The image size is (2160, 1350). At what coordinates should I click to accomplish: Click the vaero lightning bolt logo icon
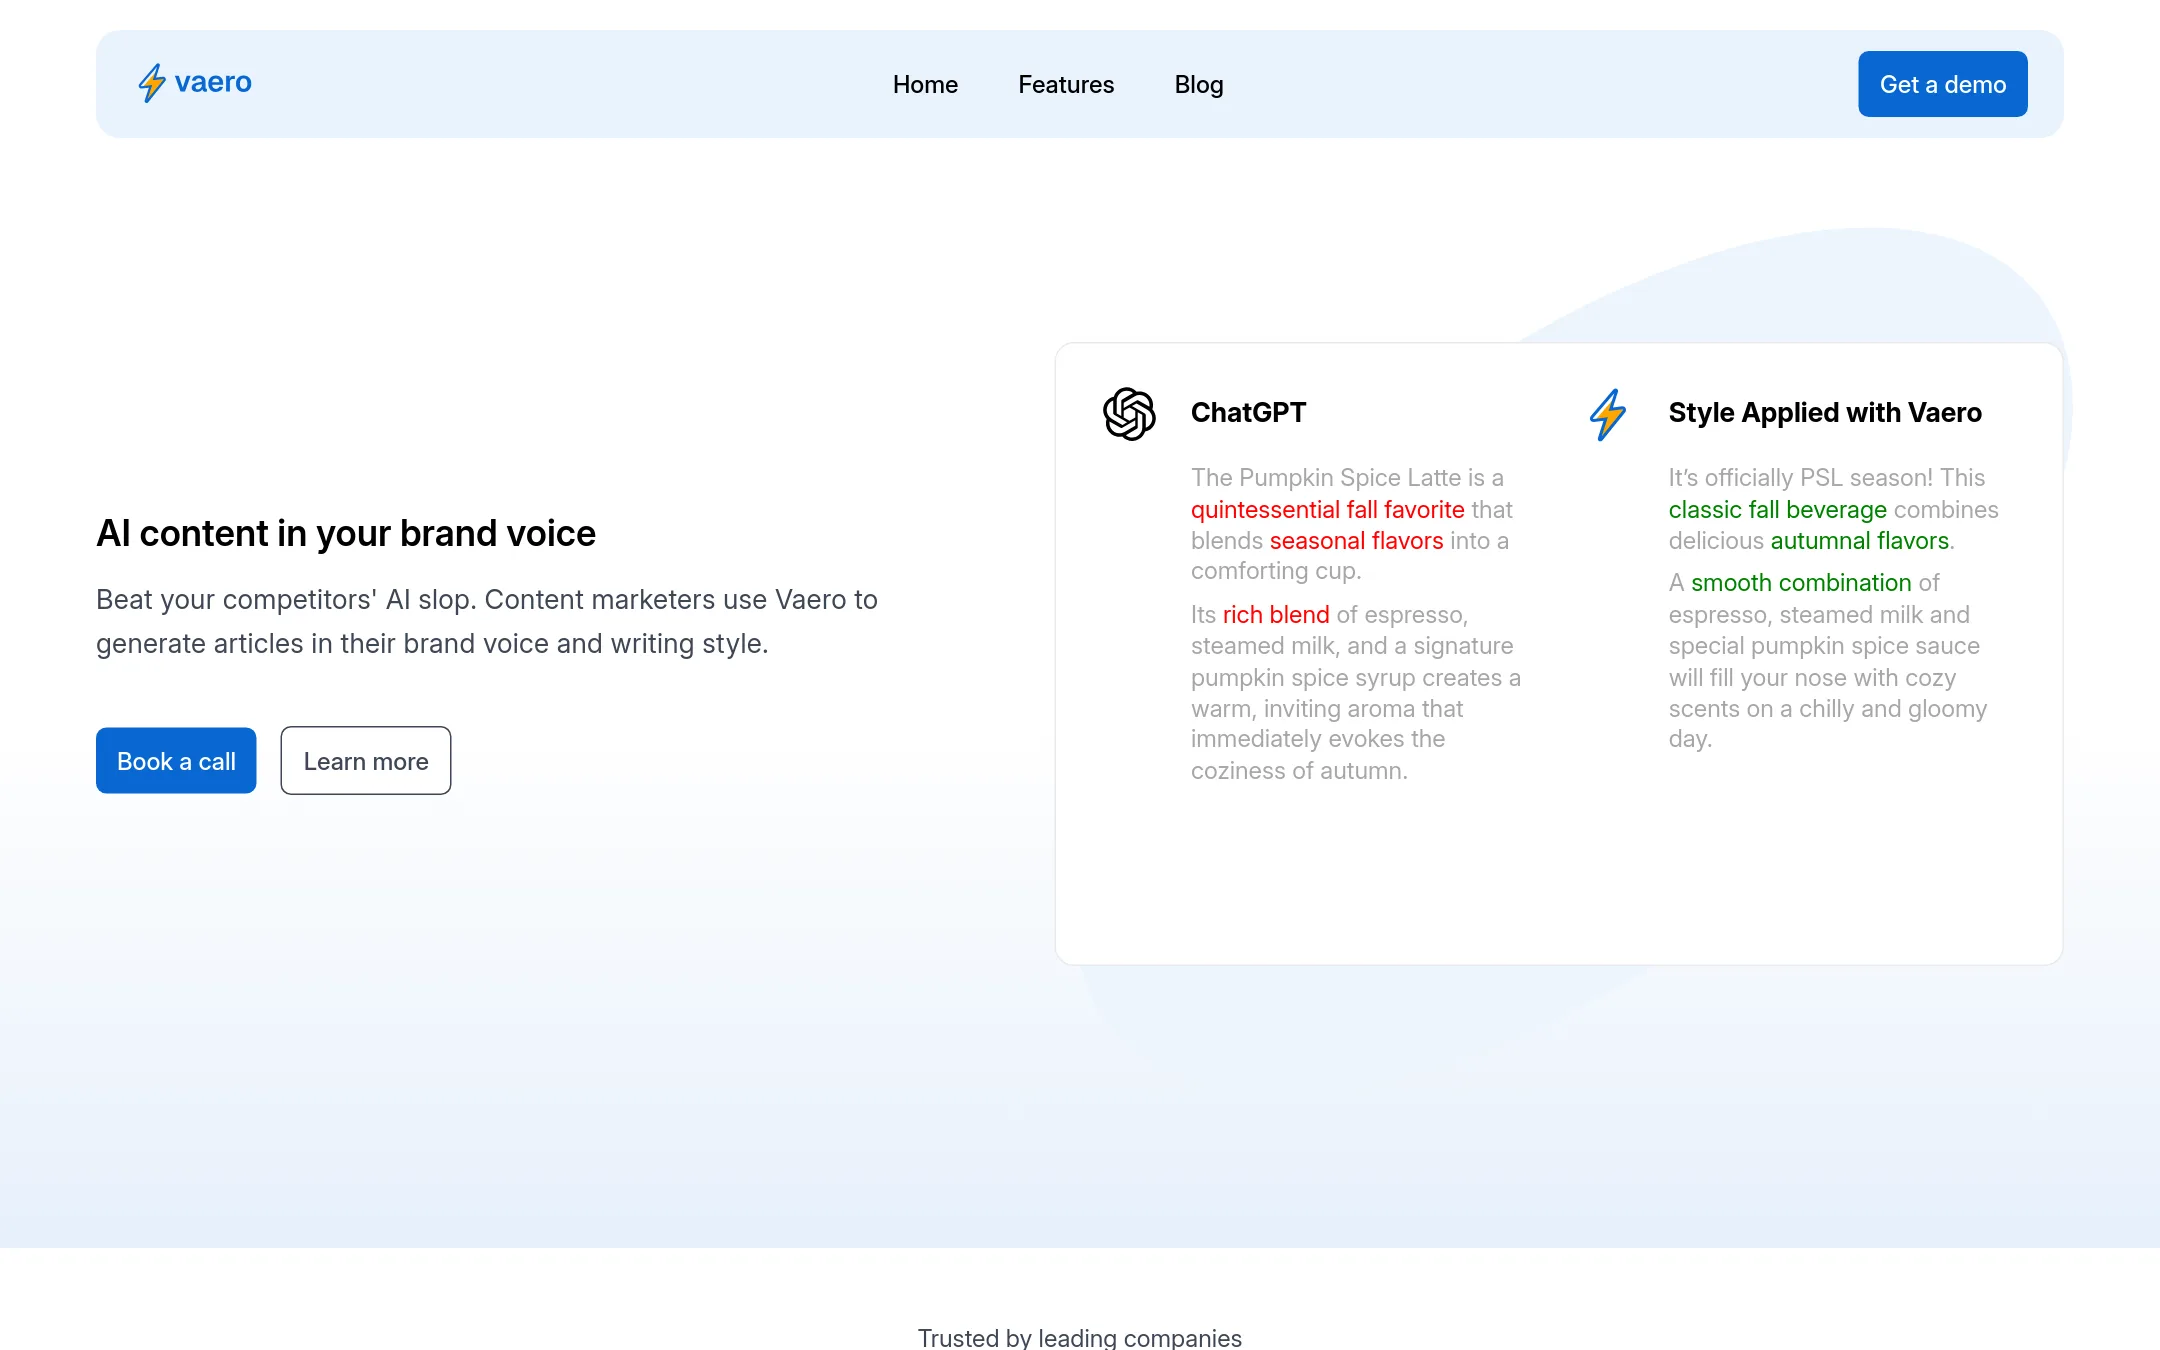152,83
